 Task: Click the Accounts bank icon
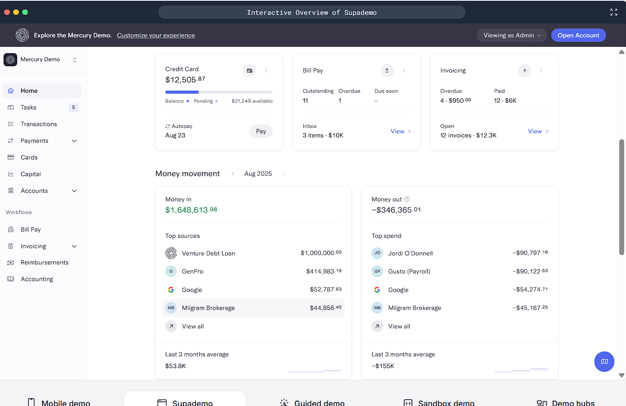pos(11,190)
